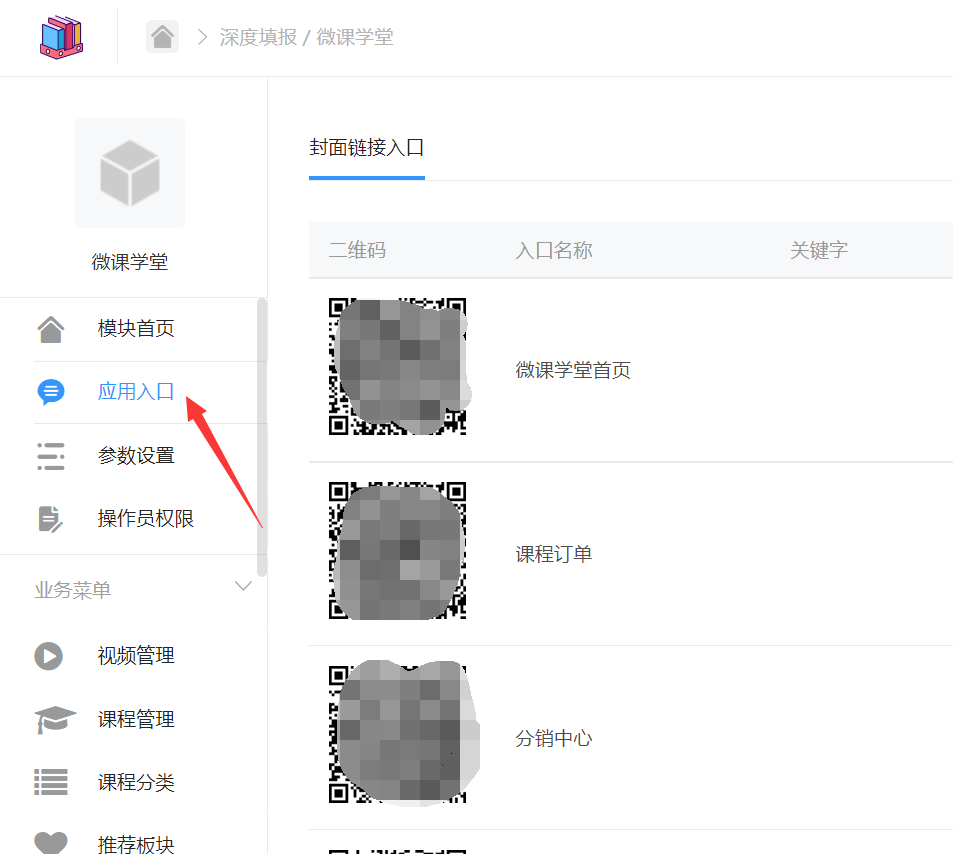Click the play icon beside 视频管理
Viewport: 953px width, 854px height.
point(49,656)
